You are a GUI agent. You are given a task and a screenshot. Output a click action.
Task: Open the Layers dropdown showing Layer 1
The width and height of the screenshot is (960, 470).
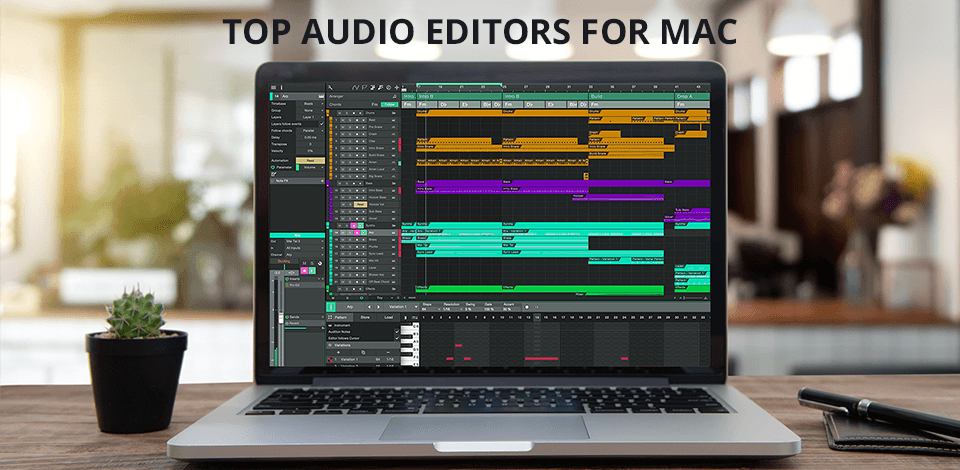point(310,117)
